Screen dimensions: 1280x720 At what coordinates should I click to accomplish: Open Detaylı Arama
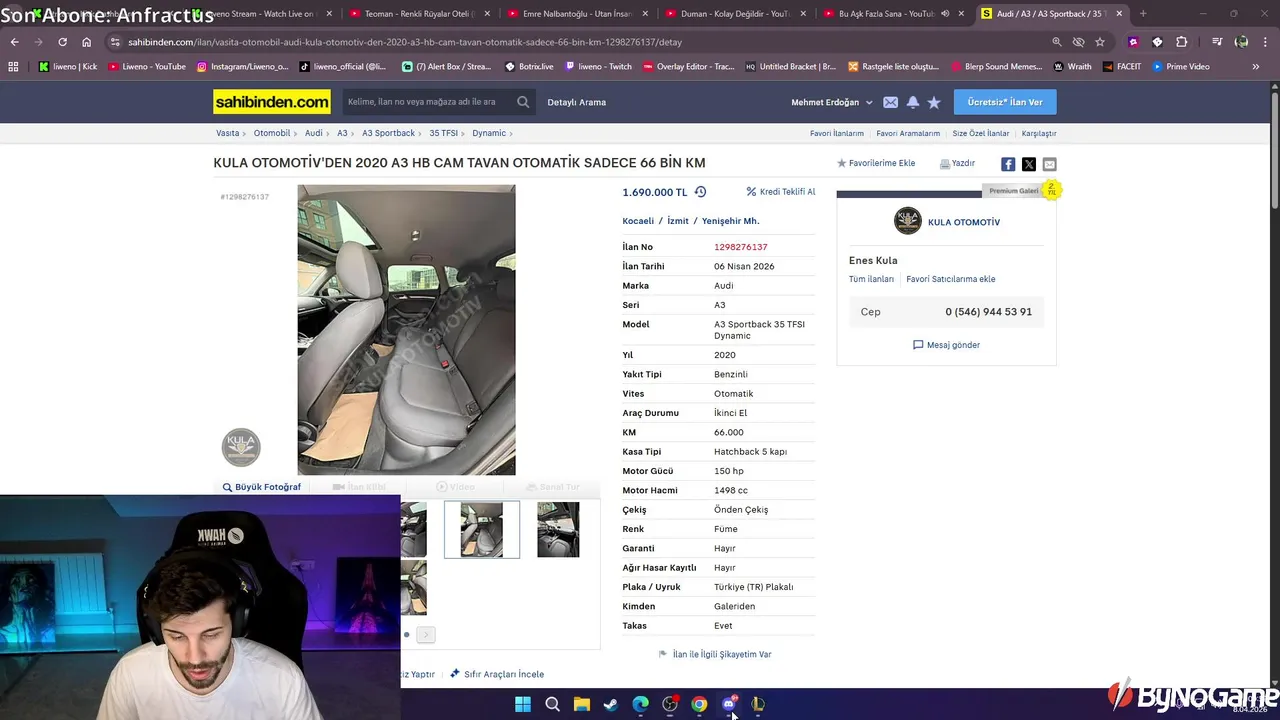tap(576, 102)
